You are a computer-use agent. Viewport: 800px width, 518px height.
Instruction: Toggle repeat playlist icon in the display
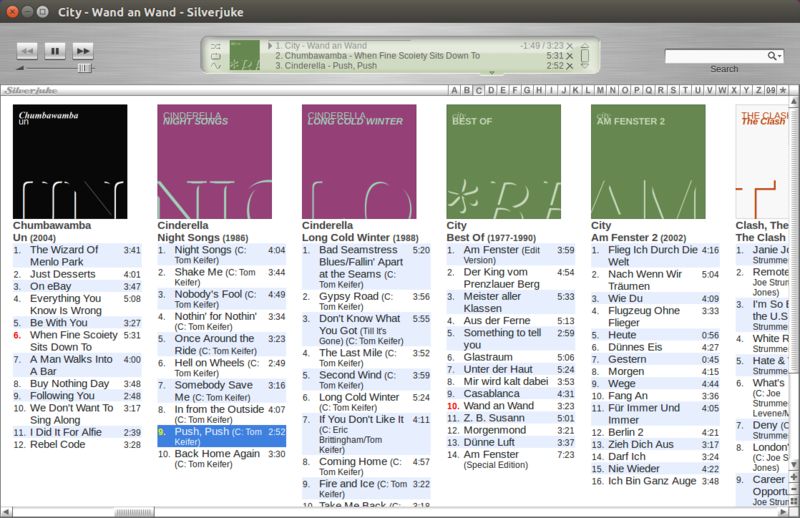(x=216, y=56)
